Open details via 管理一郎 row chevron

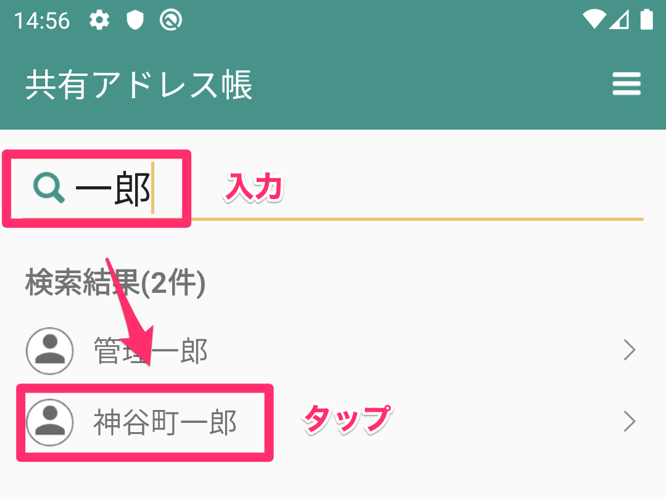coord(629,350)
